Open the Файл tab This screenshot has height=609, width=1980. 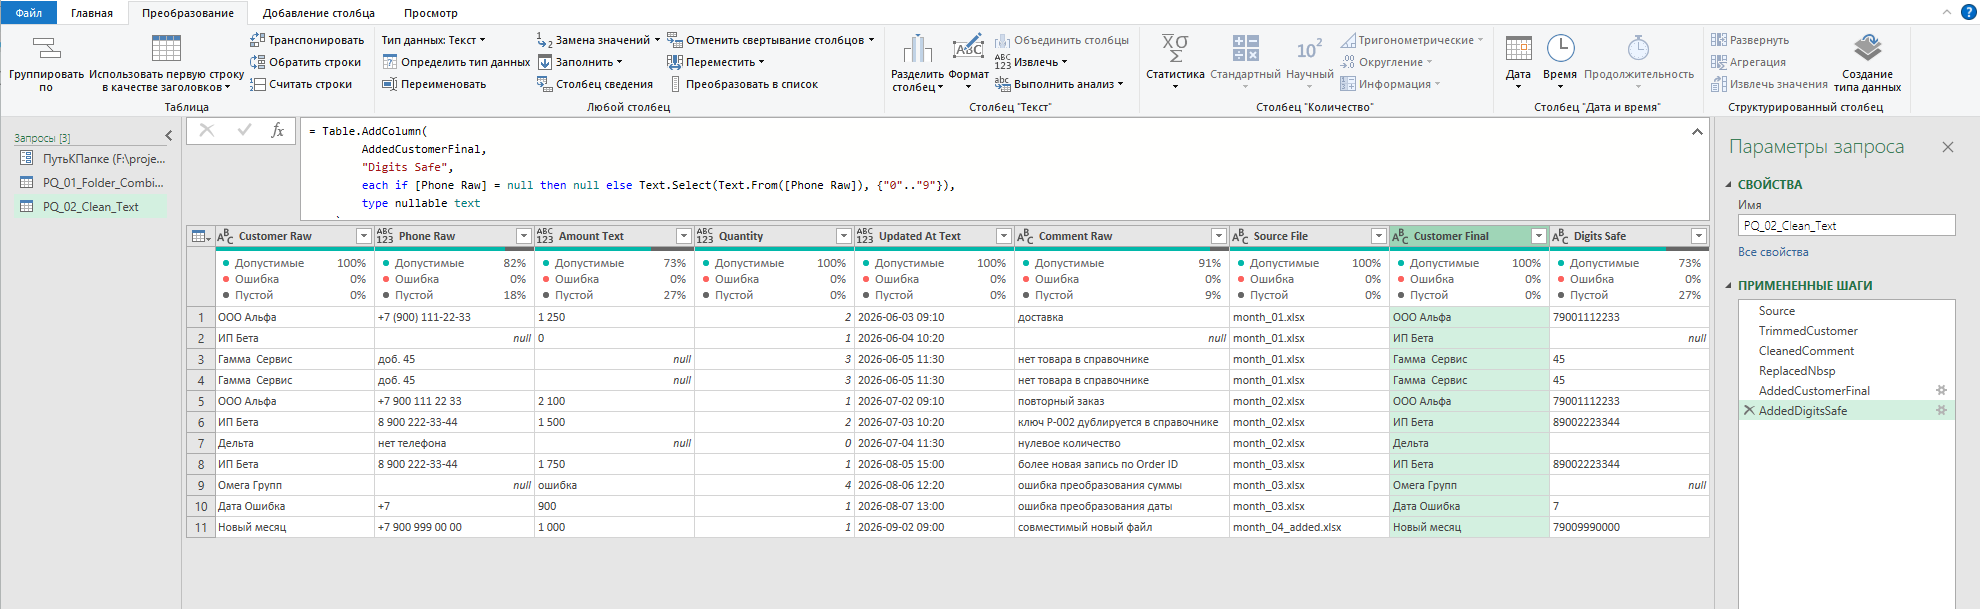click(x=29, y=13)
